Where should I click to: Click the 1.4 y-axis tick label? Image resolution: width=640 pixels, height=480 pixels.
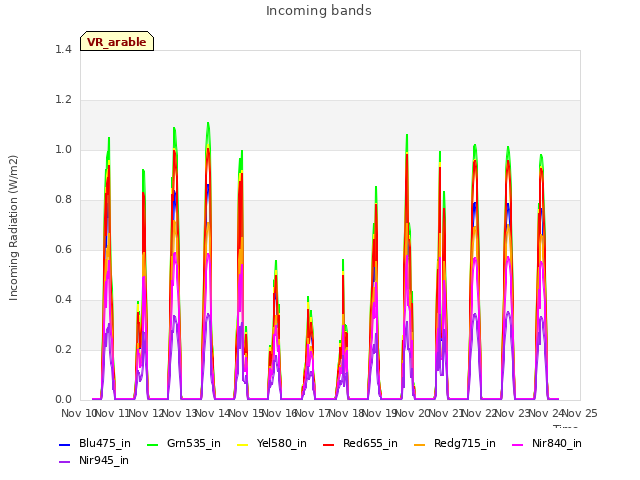click(x=63, y=49)
